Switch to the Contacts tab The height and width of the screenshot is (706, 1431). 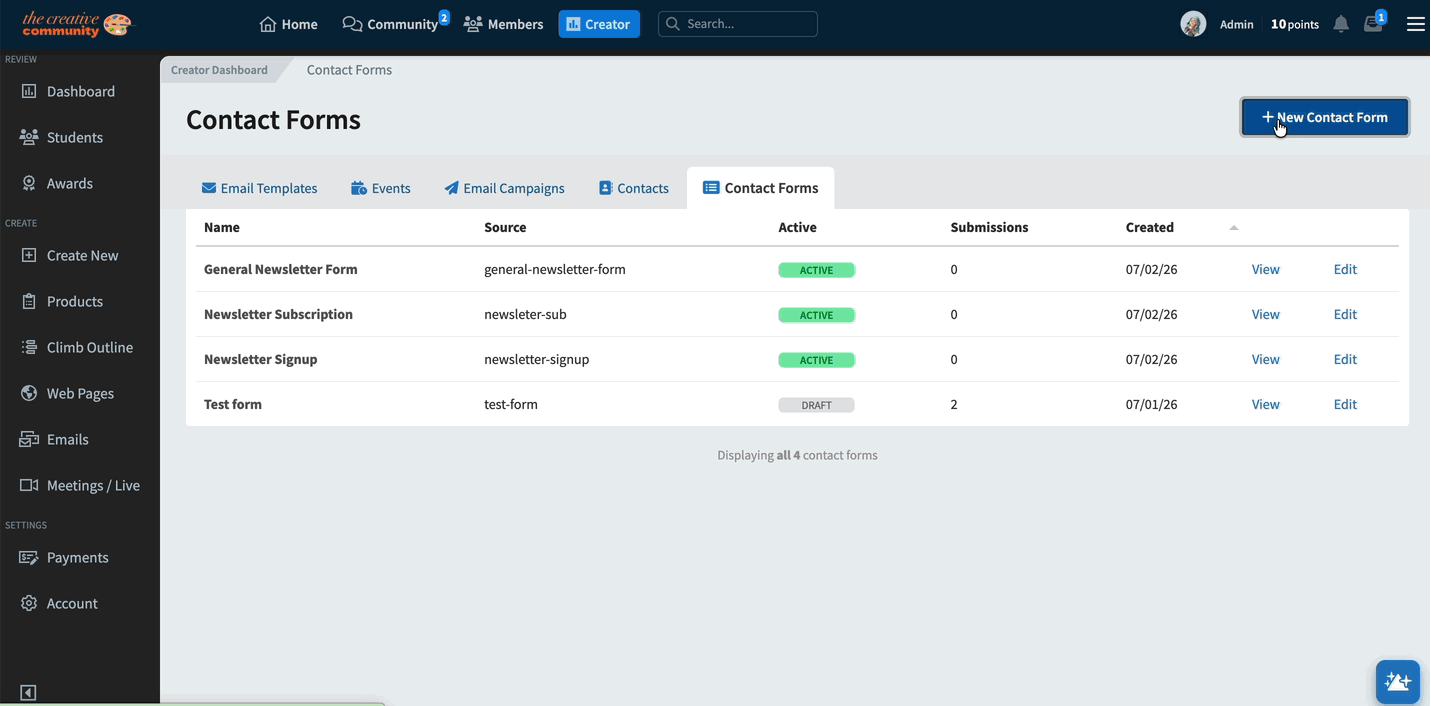coord(634,188)
